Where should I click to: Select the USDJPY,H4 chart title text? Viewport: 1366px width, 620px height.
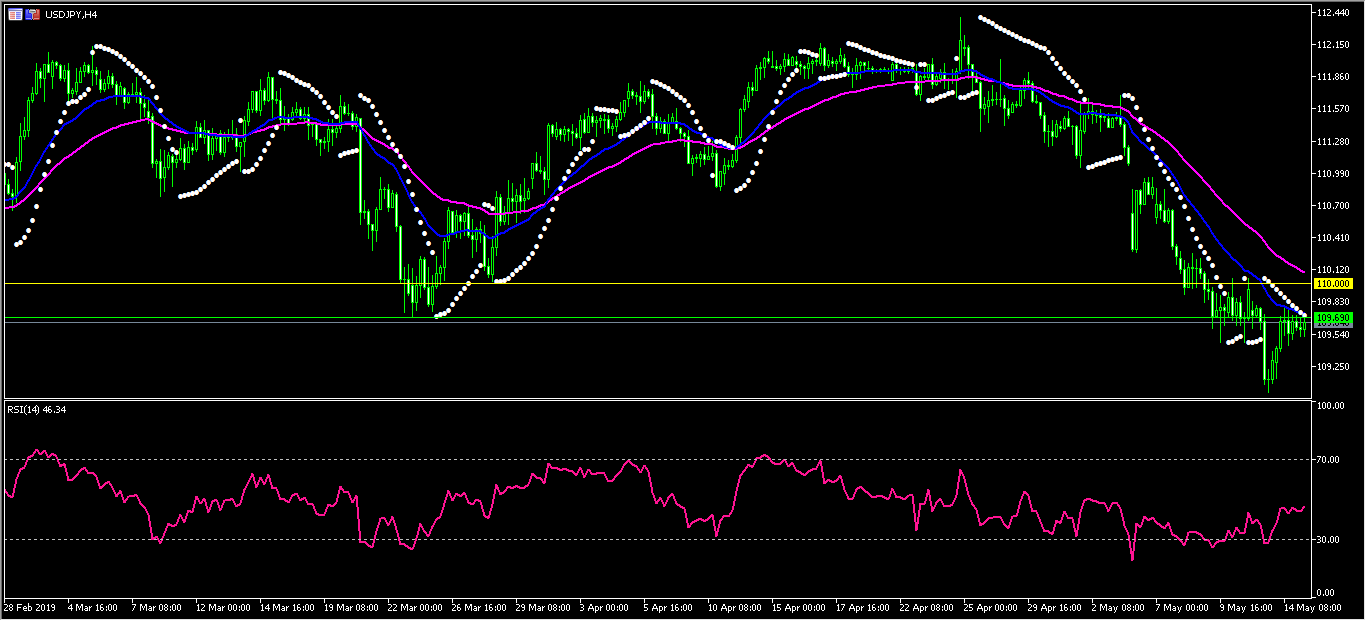coord(71,15)
